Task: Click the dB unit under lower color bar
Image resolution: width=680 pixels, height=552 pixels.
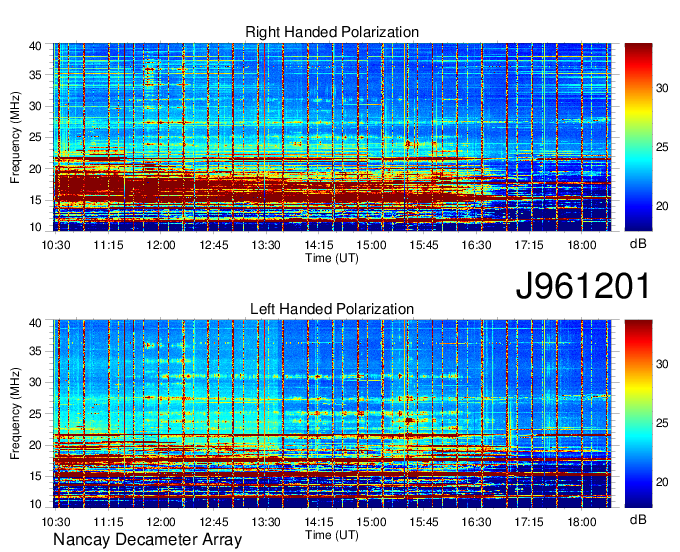Action: coord(638,520)
